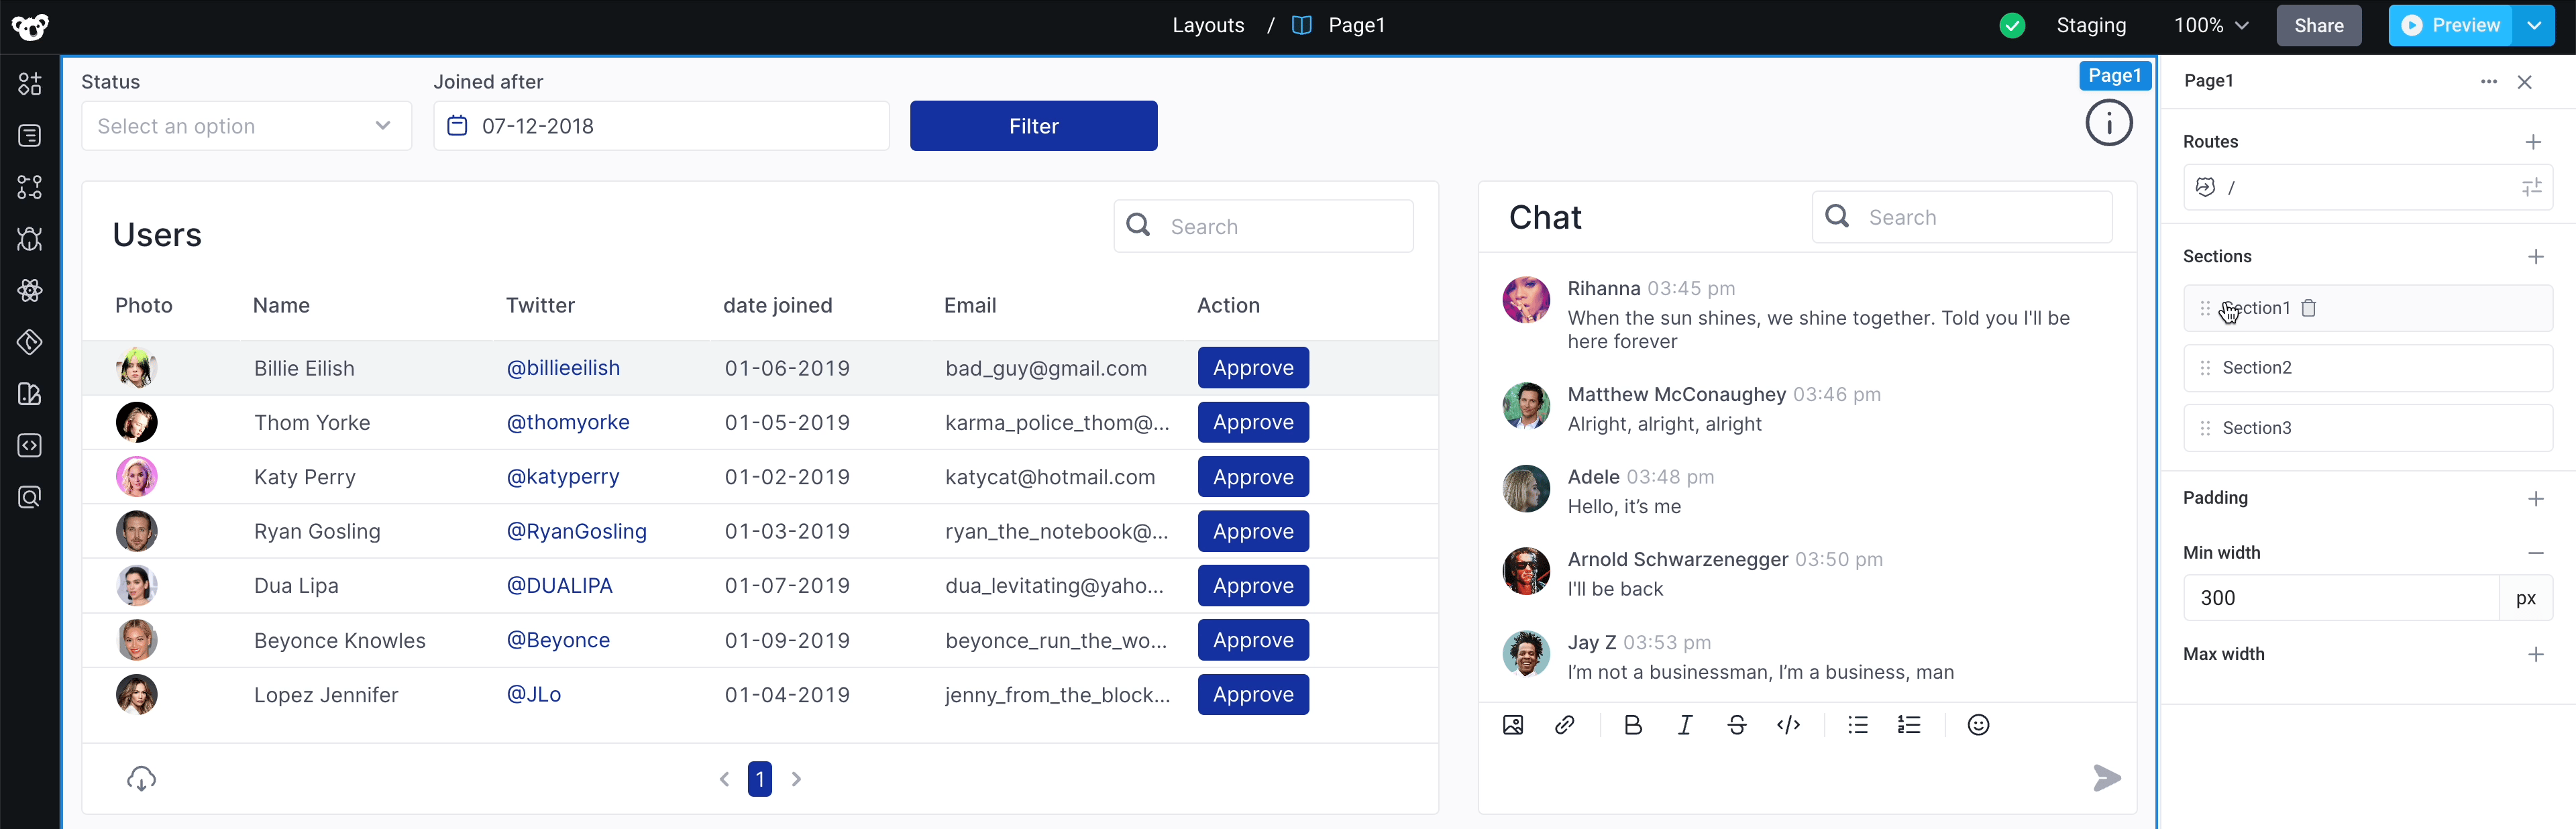Expand the Preview button dropdown arrow
The width and height of the screenshot is (2576, 829).
tap(2535, 25)
